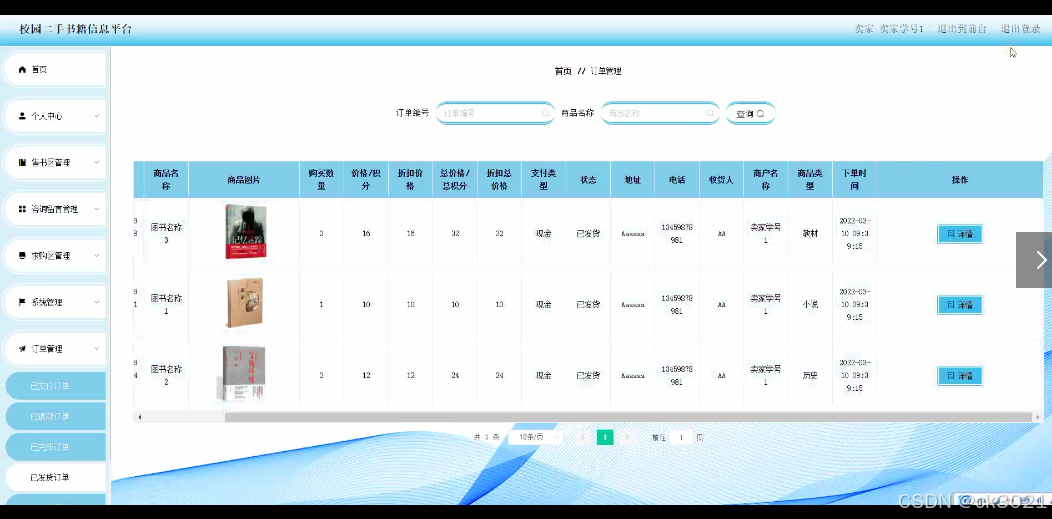The width and height of the screenshot is (1052, 519).
Task: Click 详情 button for 图书名称 3
Action: click(959, 233)
